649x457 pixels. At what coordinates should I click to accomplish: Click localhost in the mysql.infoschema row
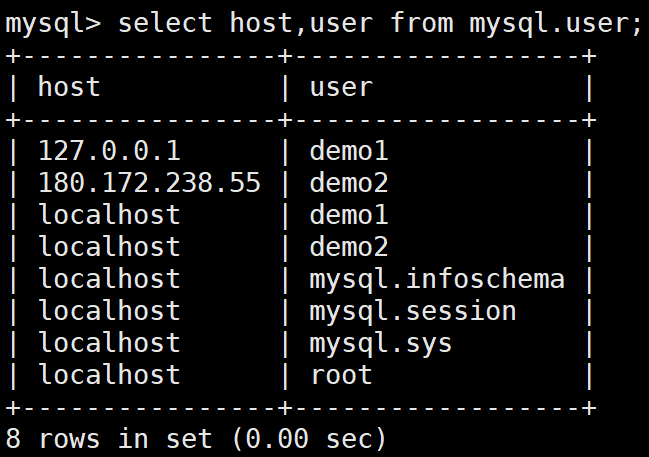(108, 279)
